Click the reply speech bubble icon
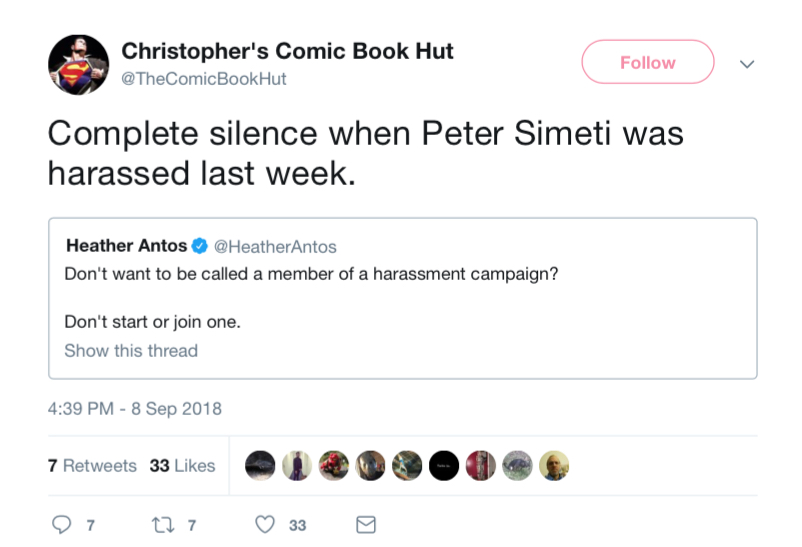 61,524
